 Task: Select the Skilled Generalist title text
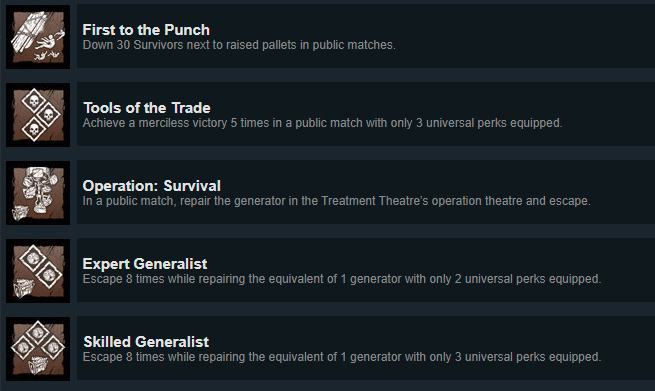click(146, 342)
